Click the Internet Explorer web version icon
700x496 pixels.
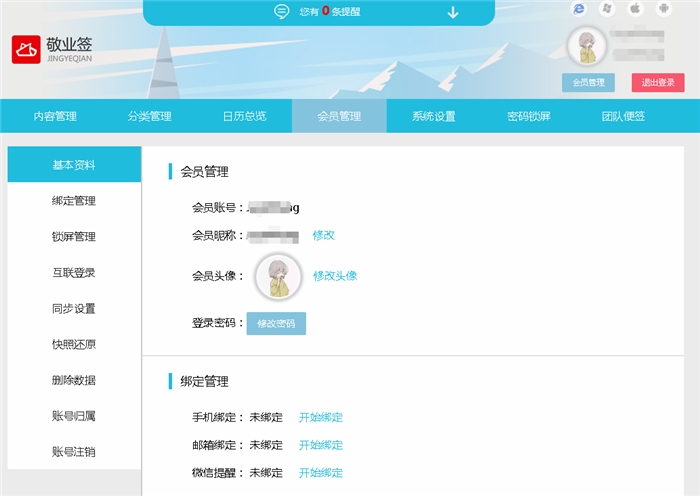click(578, 9)
